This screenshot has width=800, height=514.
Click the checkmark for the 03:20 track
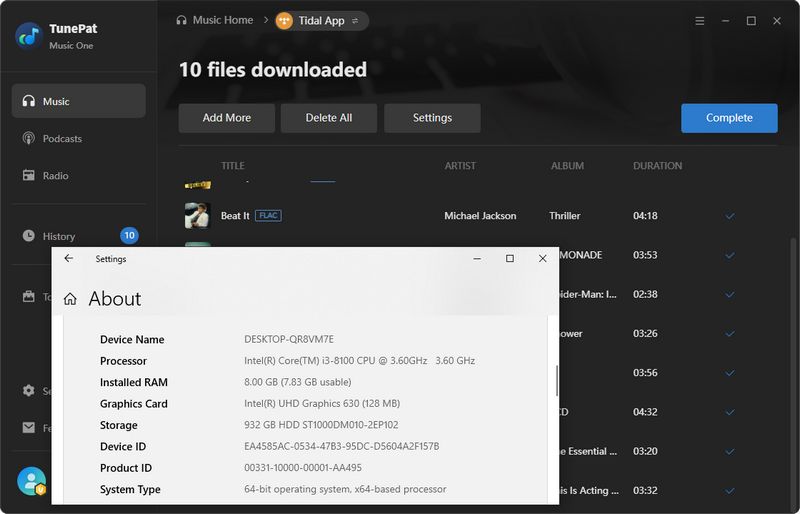tap(730, 451)
